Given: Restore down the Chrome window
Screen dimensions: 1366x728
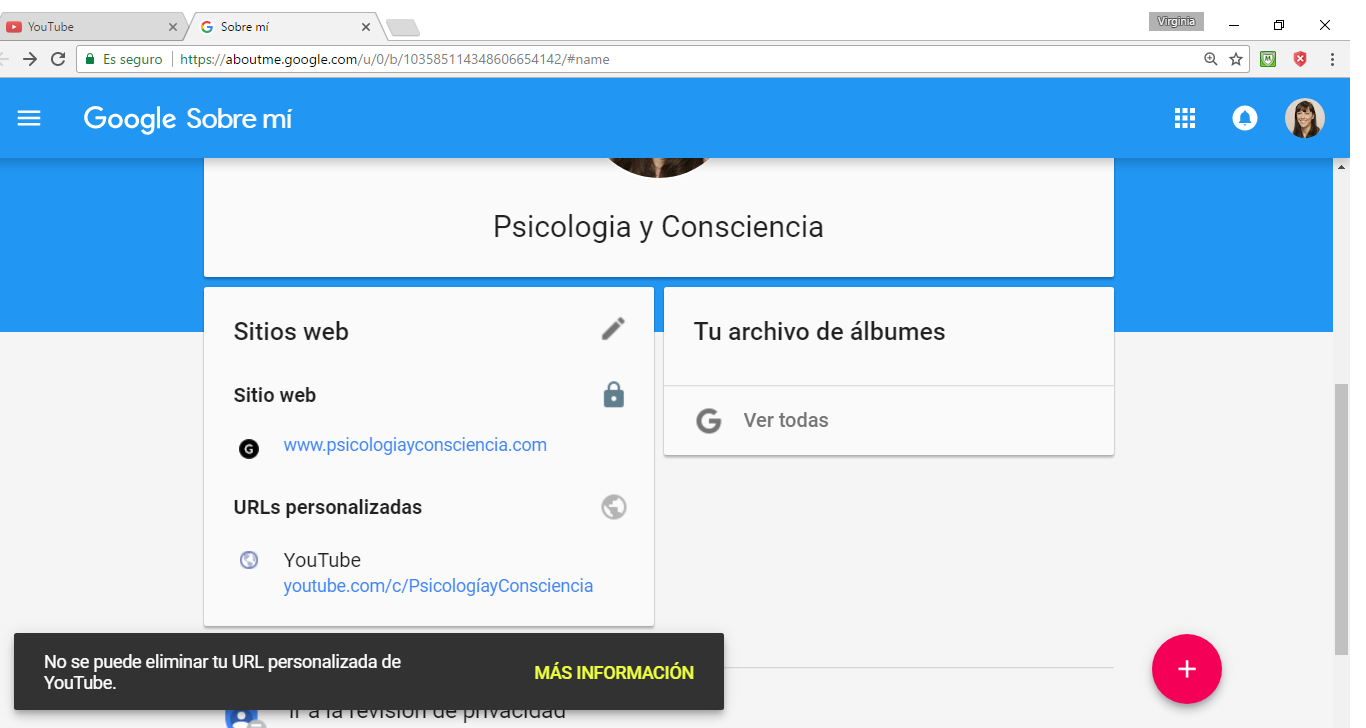Looking at the screenshot, I should click(x=1279, y=25).
